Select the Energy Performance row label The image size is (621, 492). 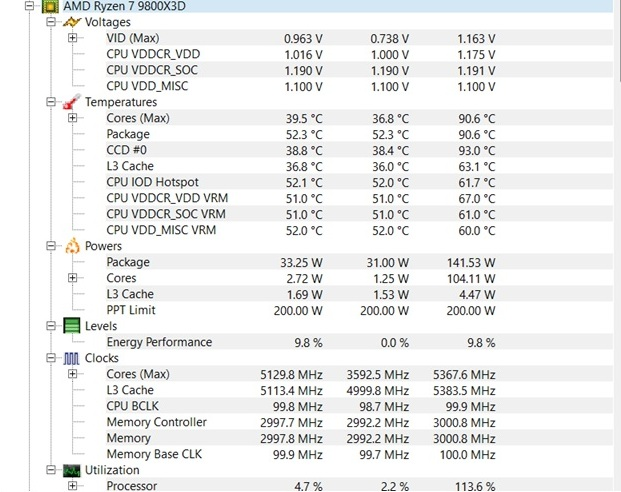tap(159, 342)
